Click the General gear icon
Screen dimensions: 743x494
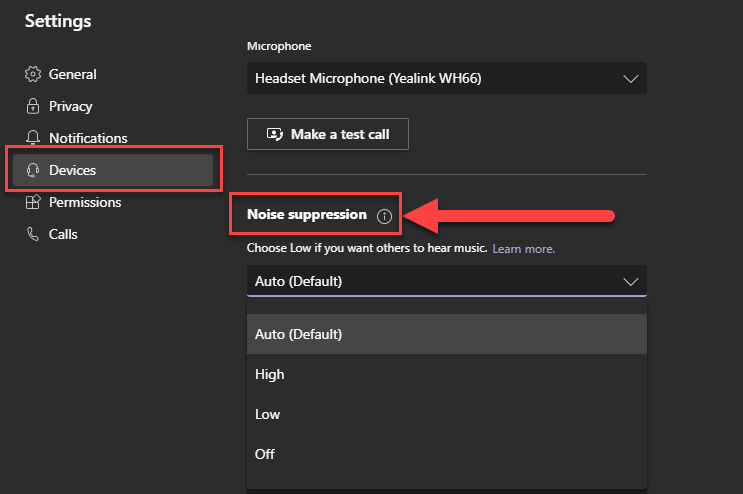(33, 74)
